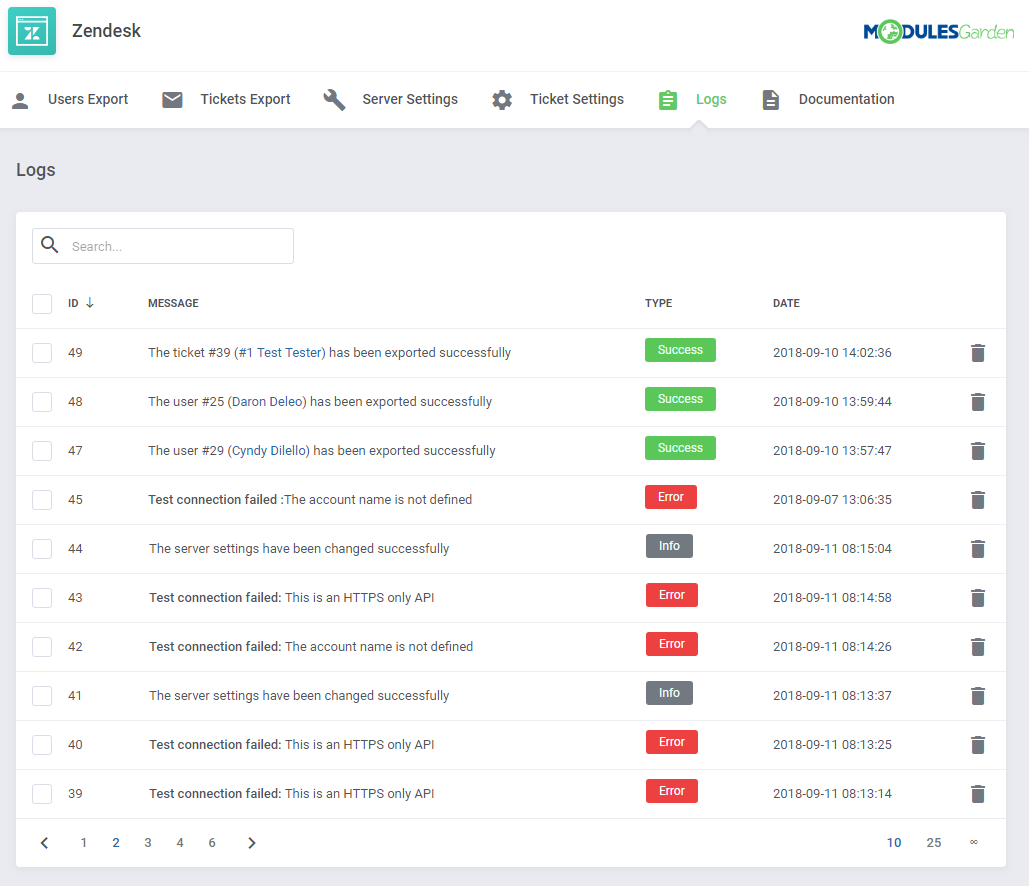Delete log entry 43 with trash icon

pos(978,598)
